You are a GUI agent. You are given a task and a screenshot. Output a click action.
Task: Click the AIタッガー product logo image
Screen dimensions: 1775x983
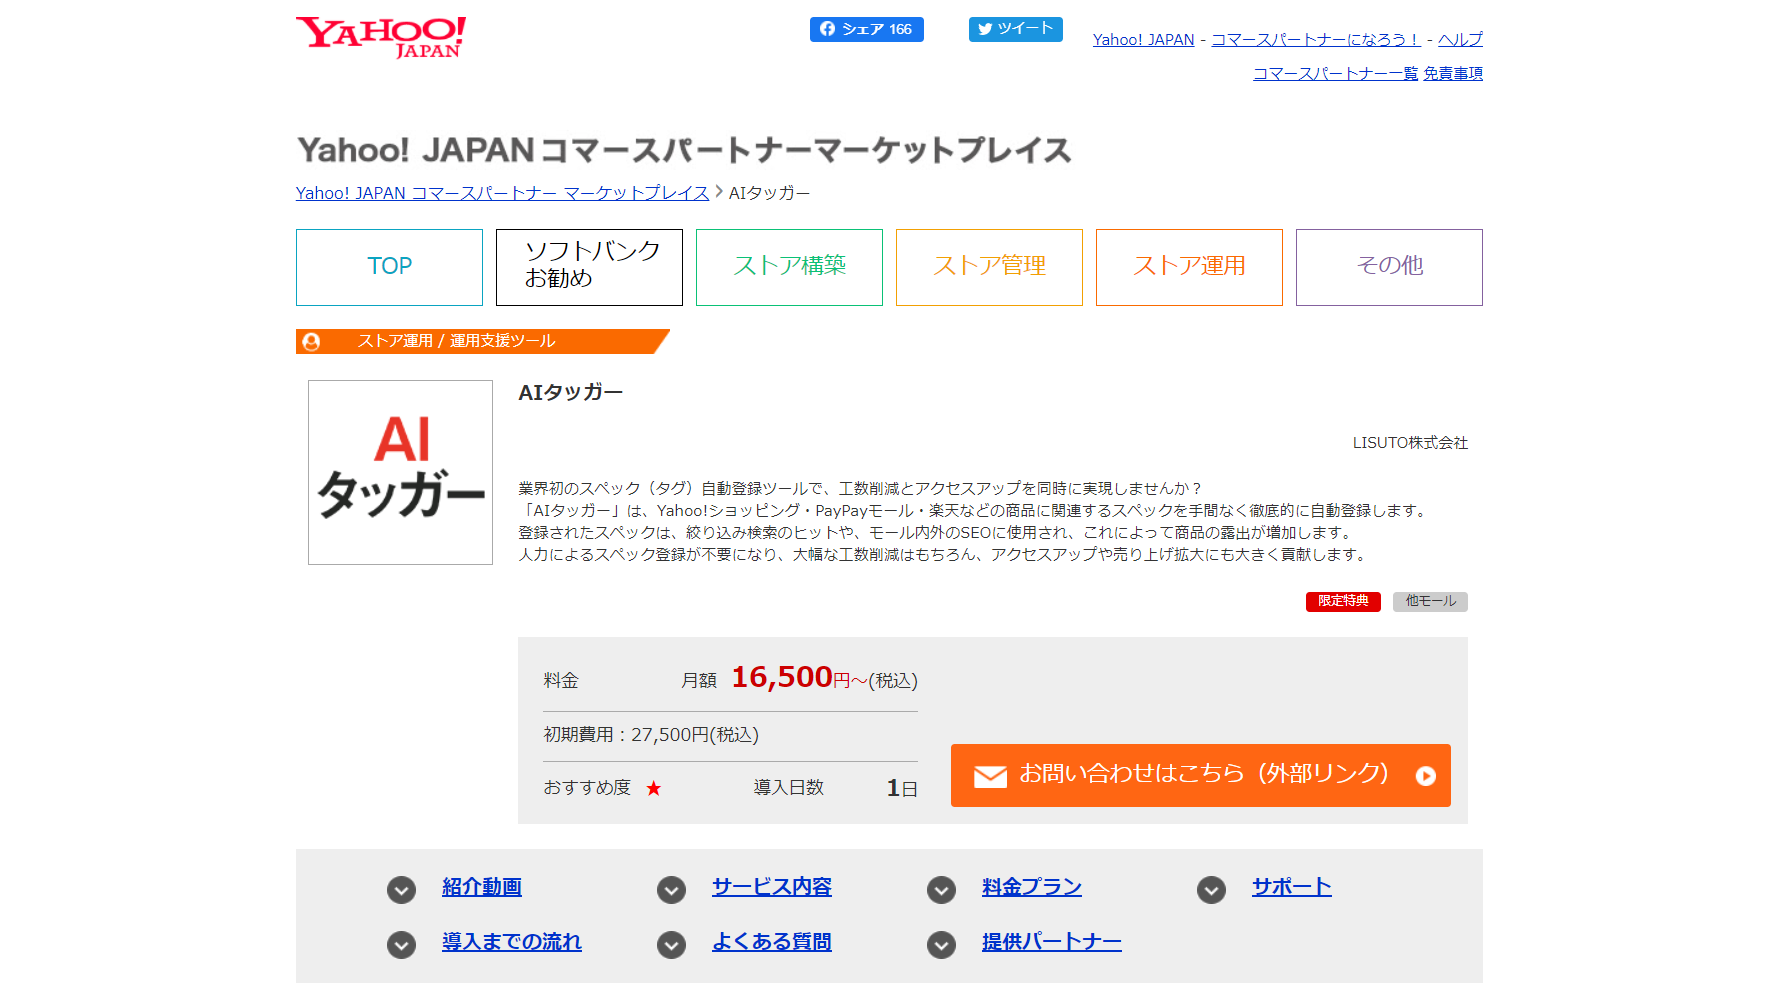click(400, 472)
